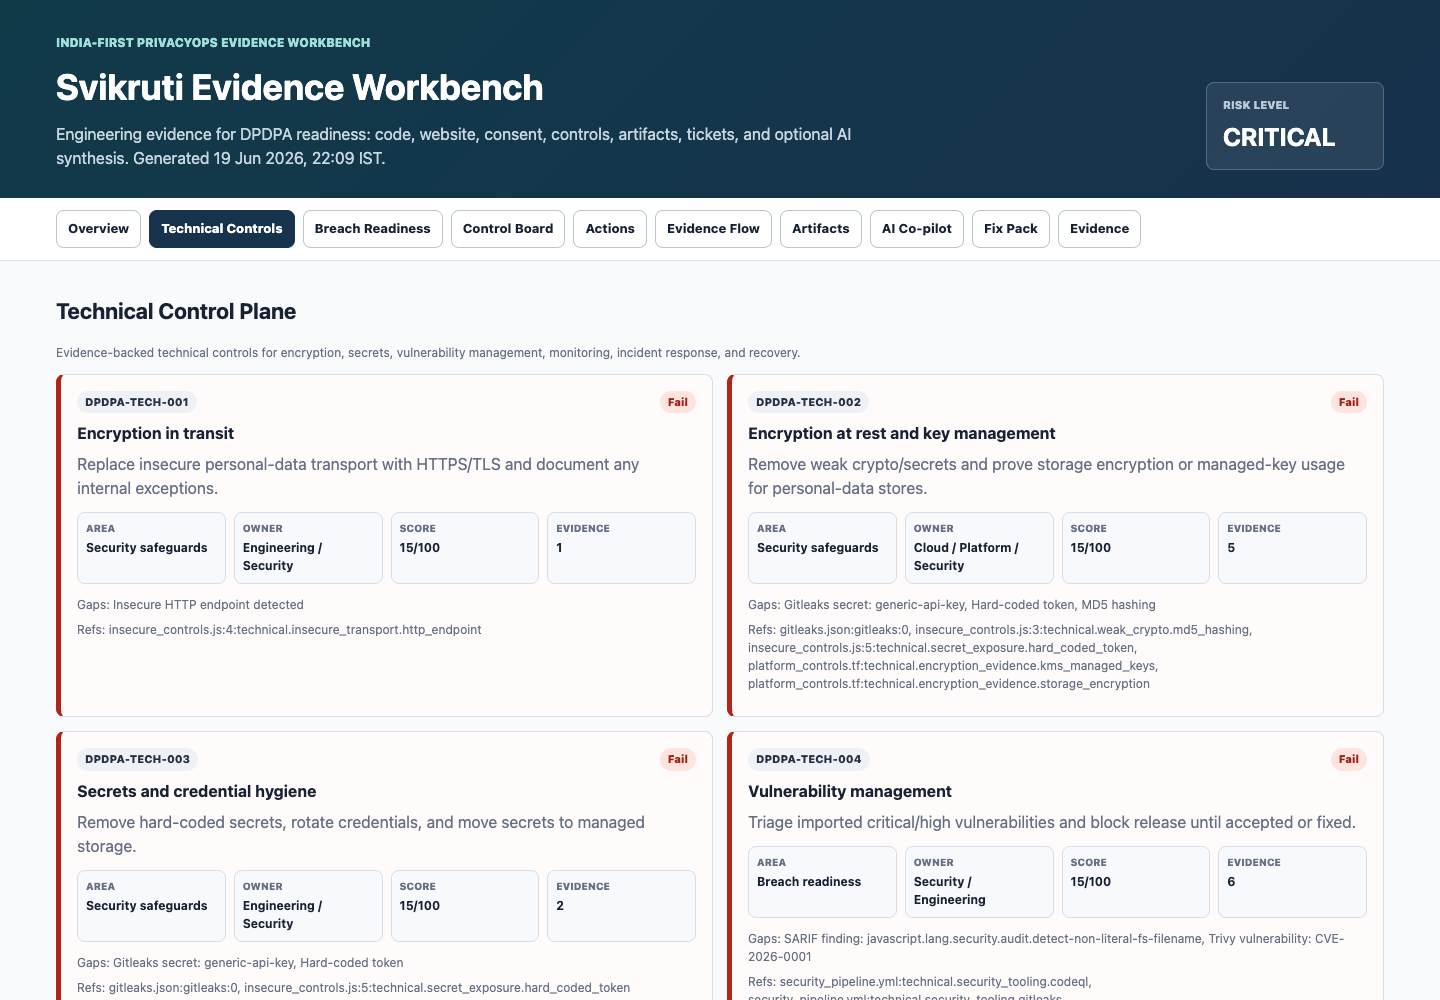Select the DPDPA-TECH-003 control ID chip
The width and height of the screenshot is (1440, 1000).
tap(137, 759)
